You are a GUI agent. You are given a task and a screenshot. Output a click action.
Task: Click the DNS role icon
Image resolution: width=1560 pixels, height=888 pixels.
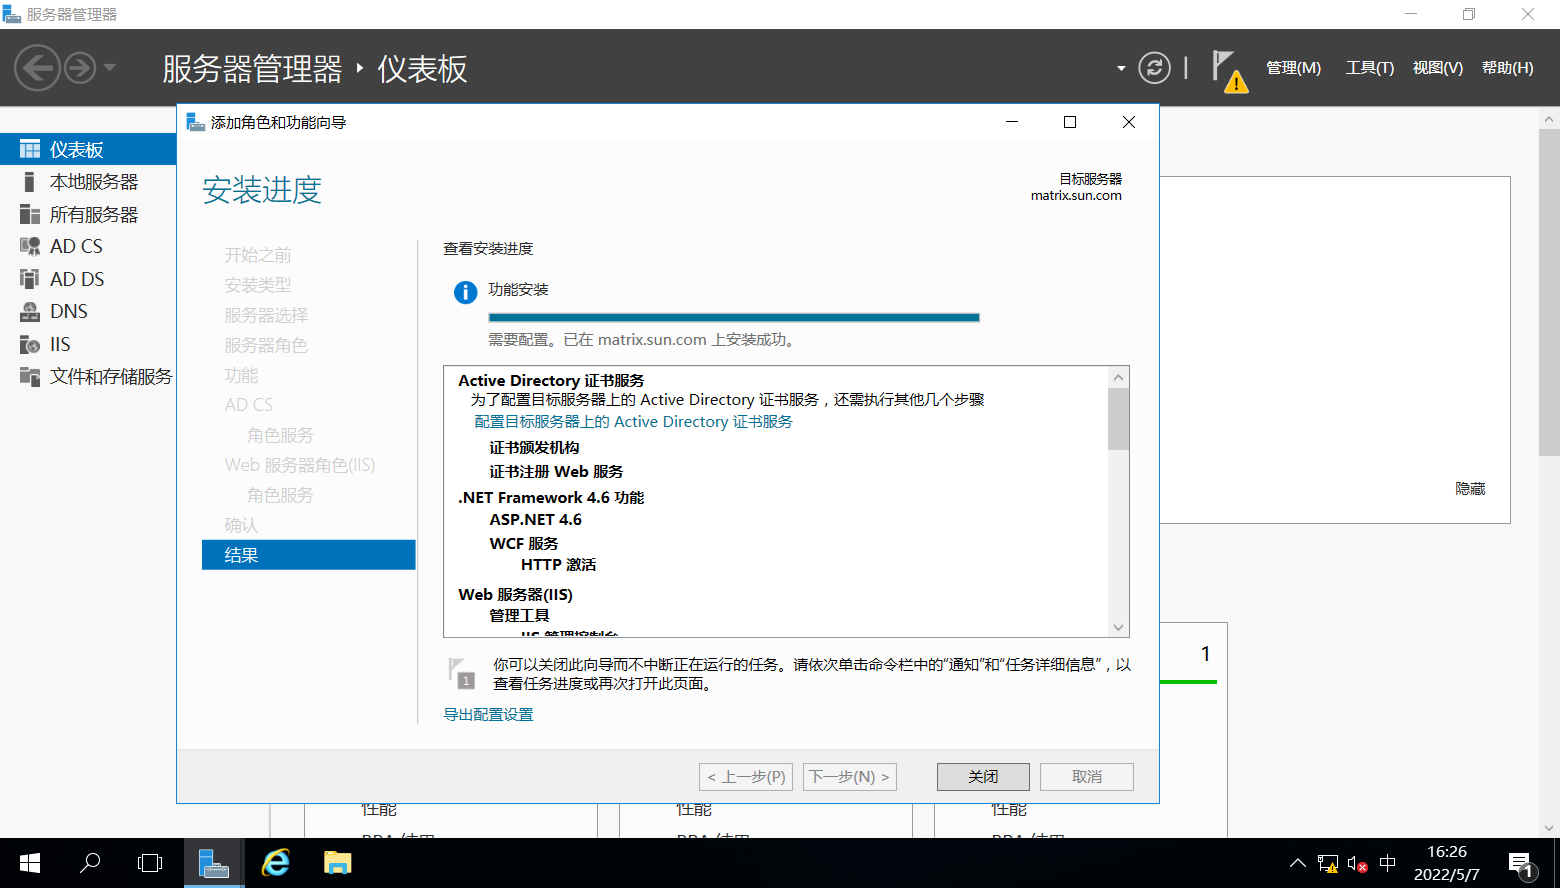pyautogui.click(x=30, y=311)
